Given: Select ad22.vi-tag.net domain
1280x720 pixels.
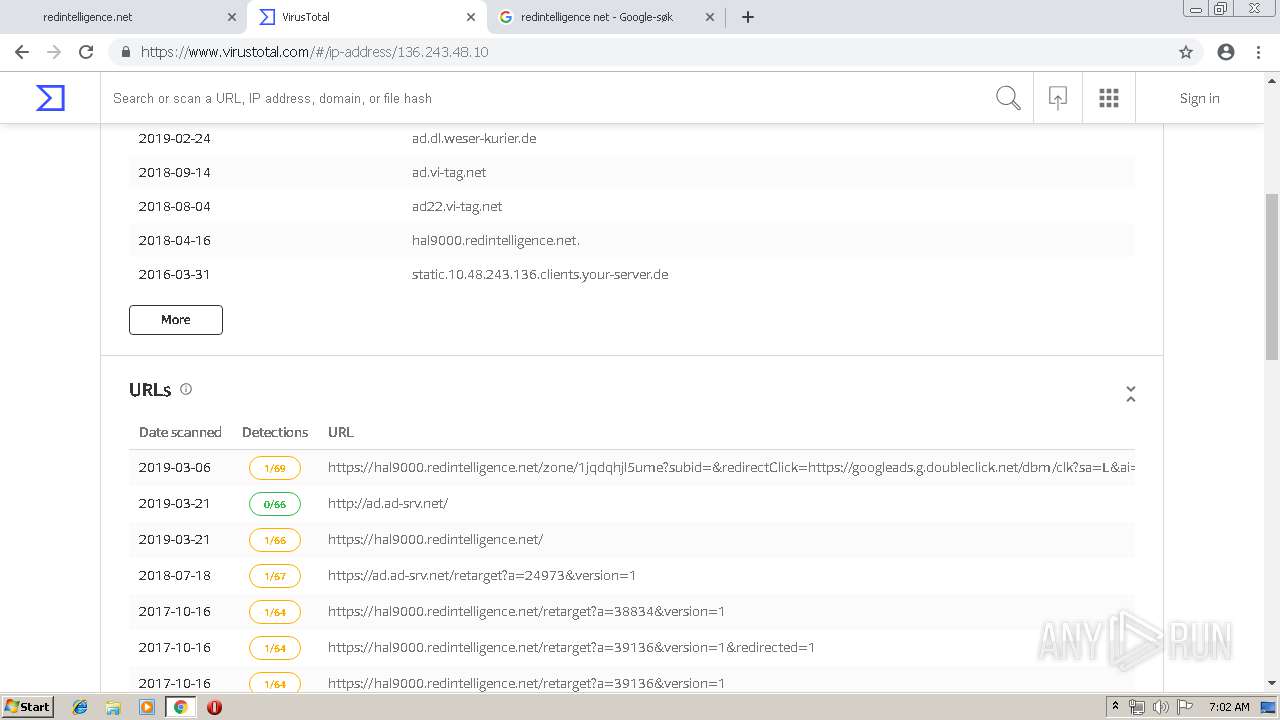Looking at the screenshot, I should click(457, 206).
